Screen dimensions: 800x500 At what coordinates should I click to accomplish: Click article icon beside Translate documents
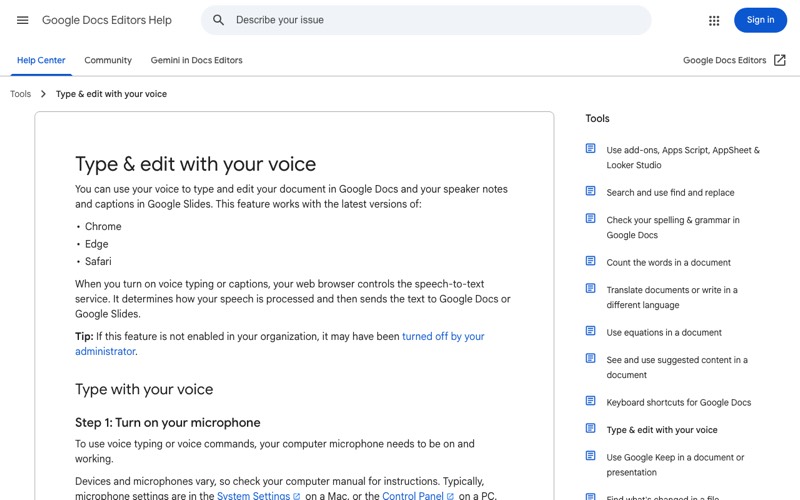click(x=590, y=288)
